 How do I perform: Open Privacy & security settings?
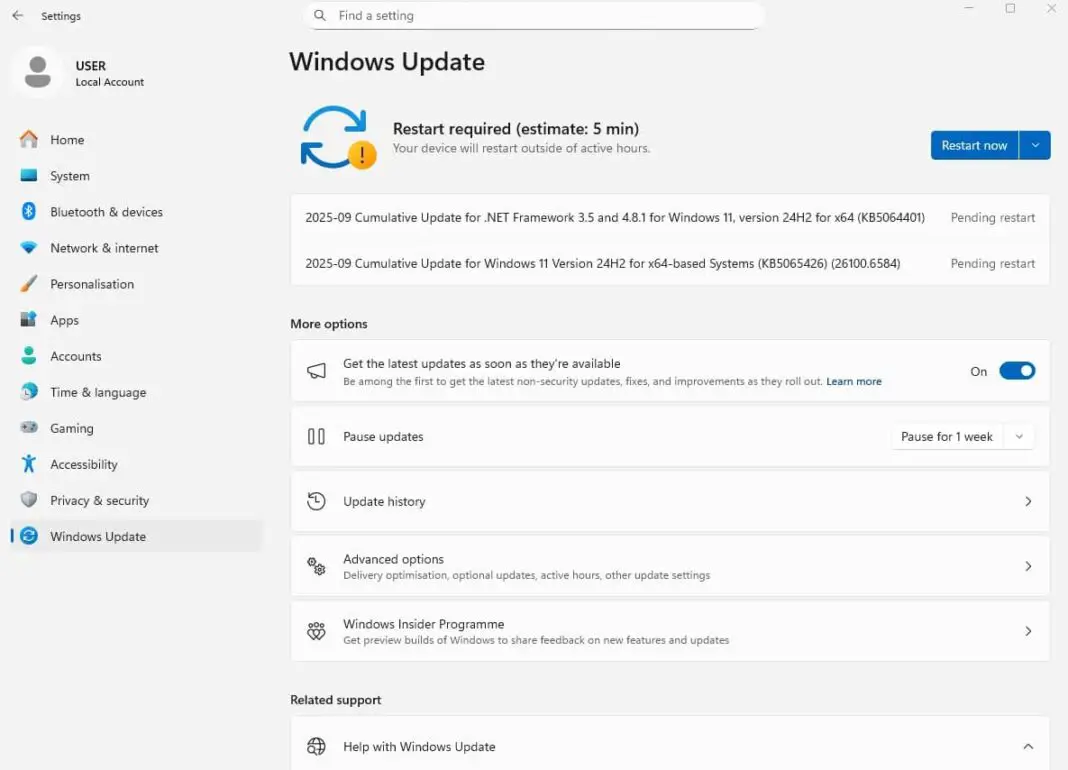point(101,499)
